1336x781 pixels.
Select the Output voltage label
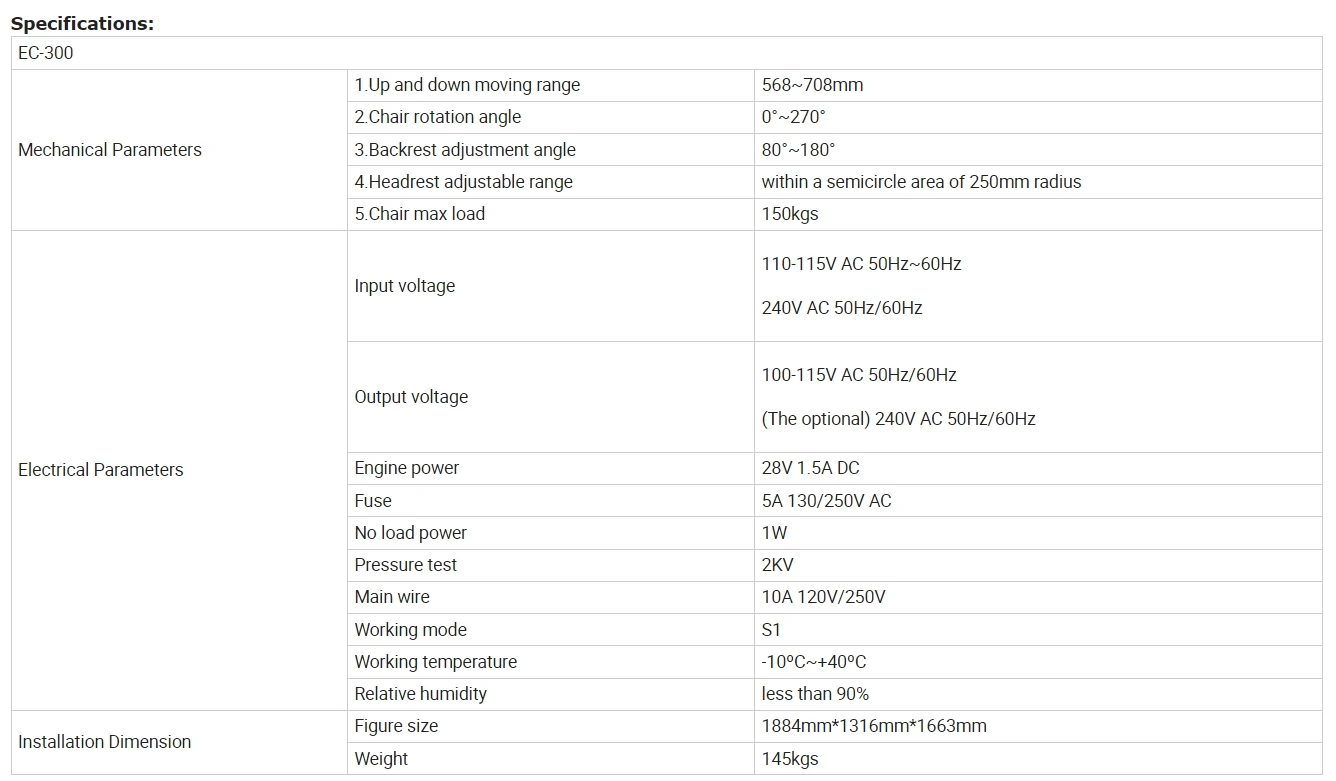[x=411, y=397]
